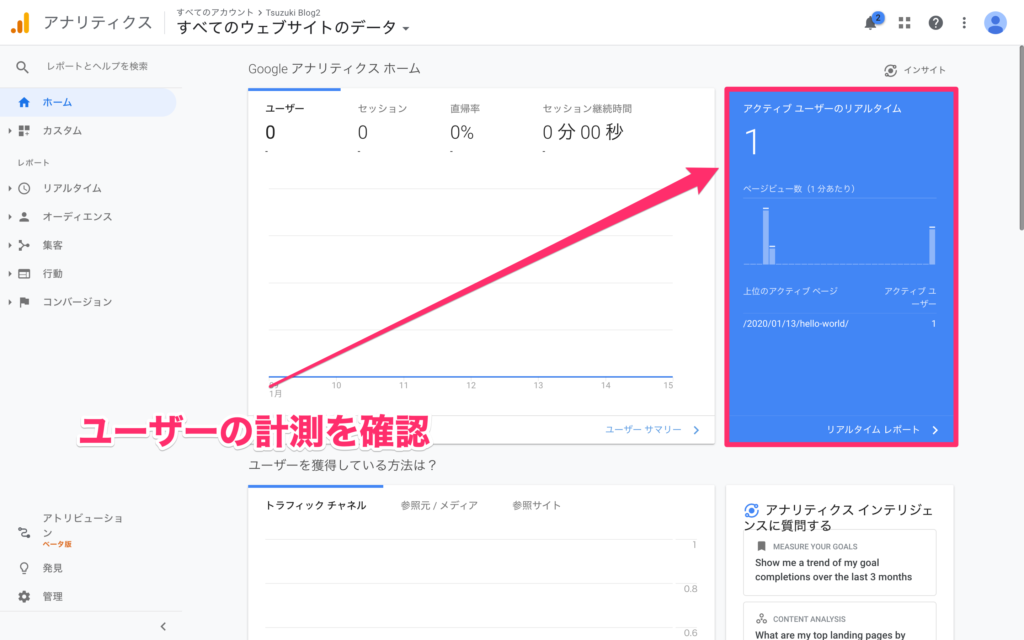Click the インサイト button label
The image size is (1024, 640).
925,70
